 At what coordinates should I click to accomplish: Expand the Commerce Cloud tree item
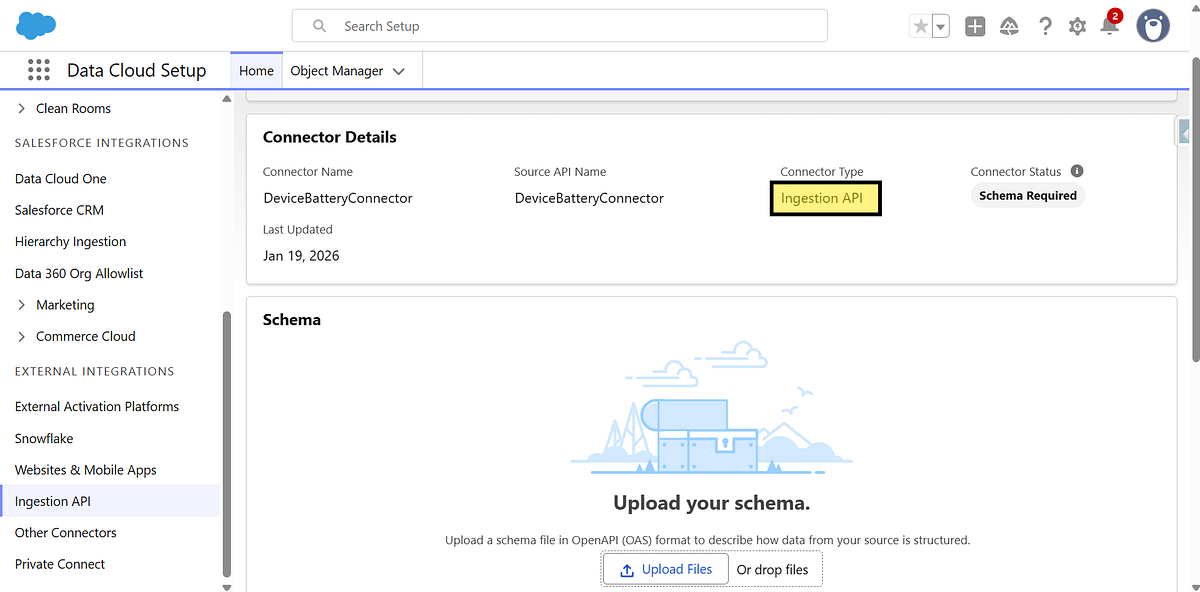click(22, 337)
